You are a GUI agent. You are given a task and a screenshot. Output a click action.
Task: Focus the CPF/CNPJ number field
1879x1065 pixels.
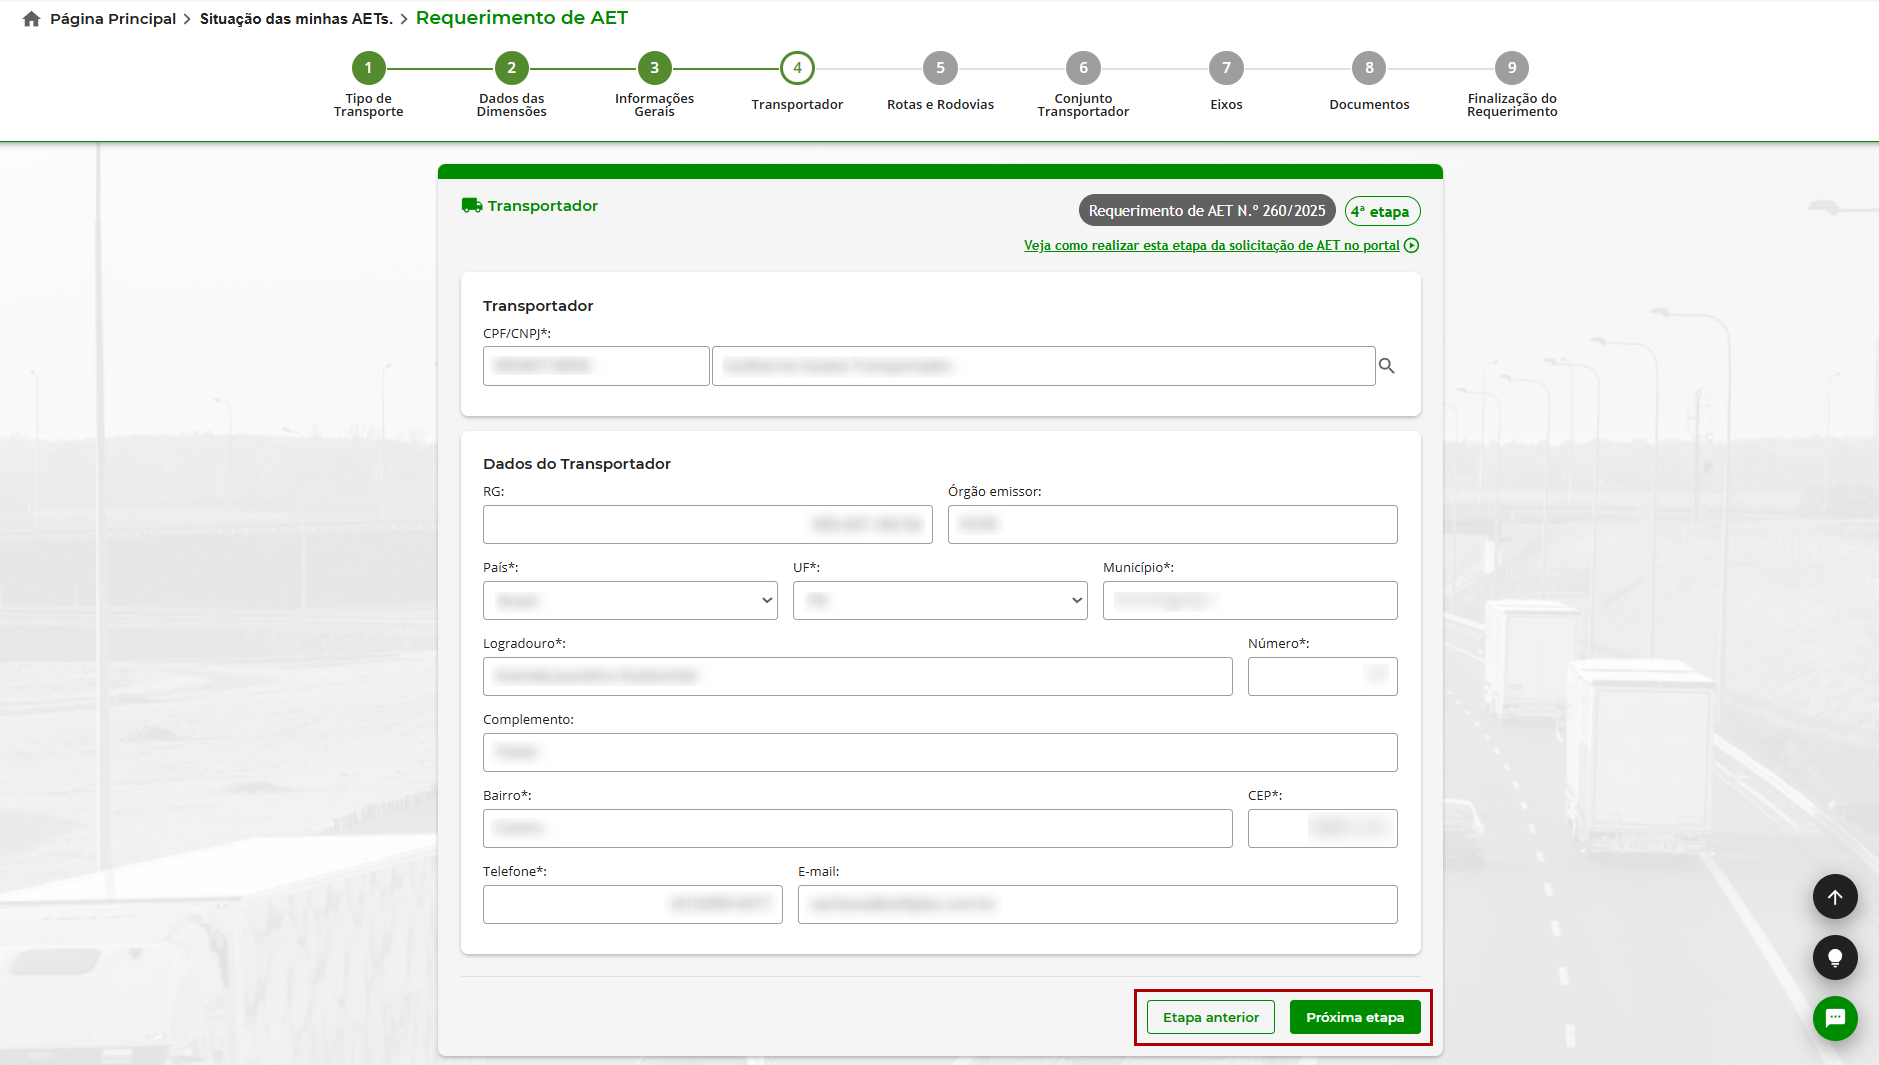point(596,366)
